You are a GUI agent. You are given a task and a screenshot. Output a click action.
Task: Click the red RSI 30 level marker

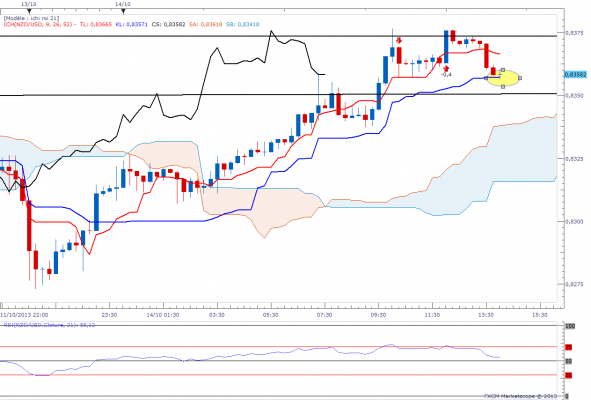pyautogui.click(x=568, y=375)
